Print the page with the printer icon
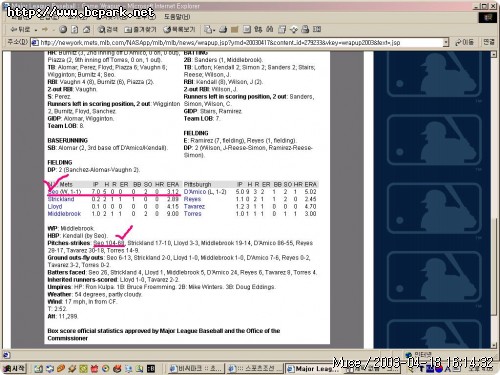500x375 pixels. pyautogui.click(x=223, y=30)
